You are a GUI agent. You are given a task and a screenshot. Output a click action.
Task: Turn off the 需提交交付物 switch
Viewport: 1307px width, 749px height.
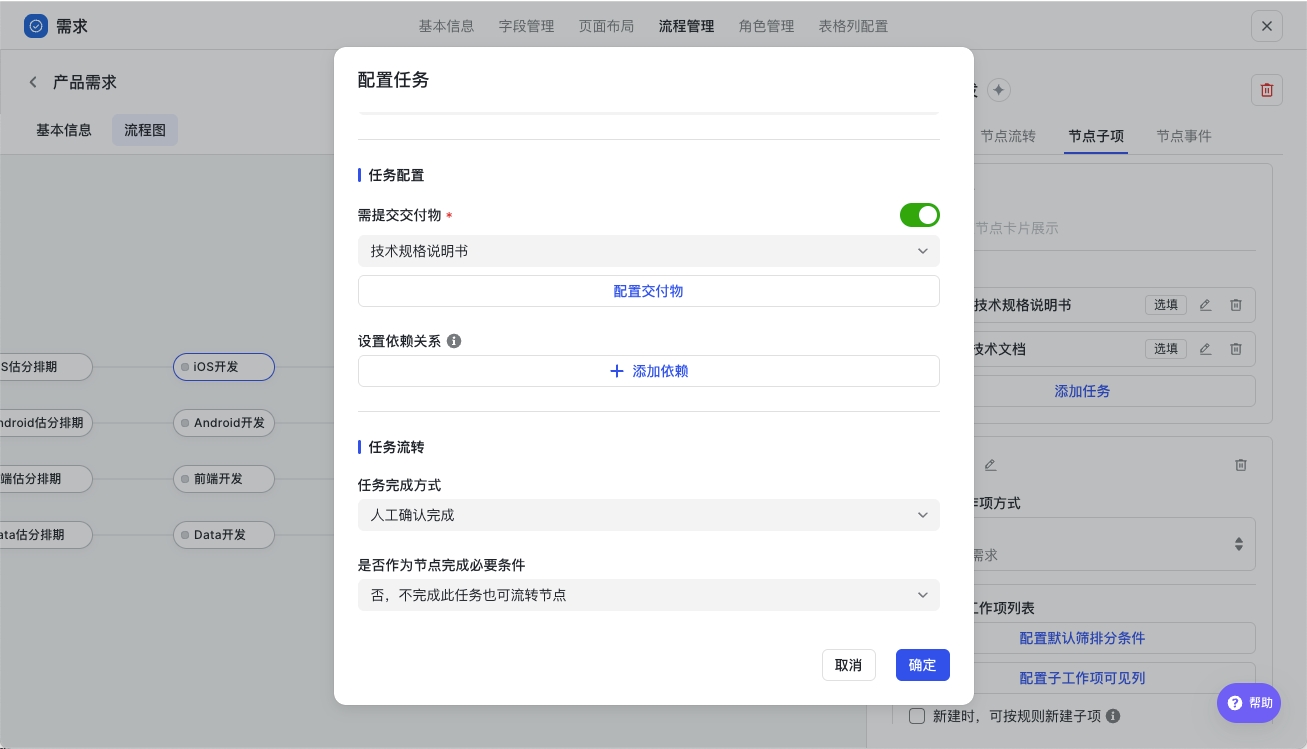point(920,215)
